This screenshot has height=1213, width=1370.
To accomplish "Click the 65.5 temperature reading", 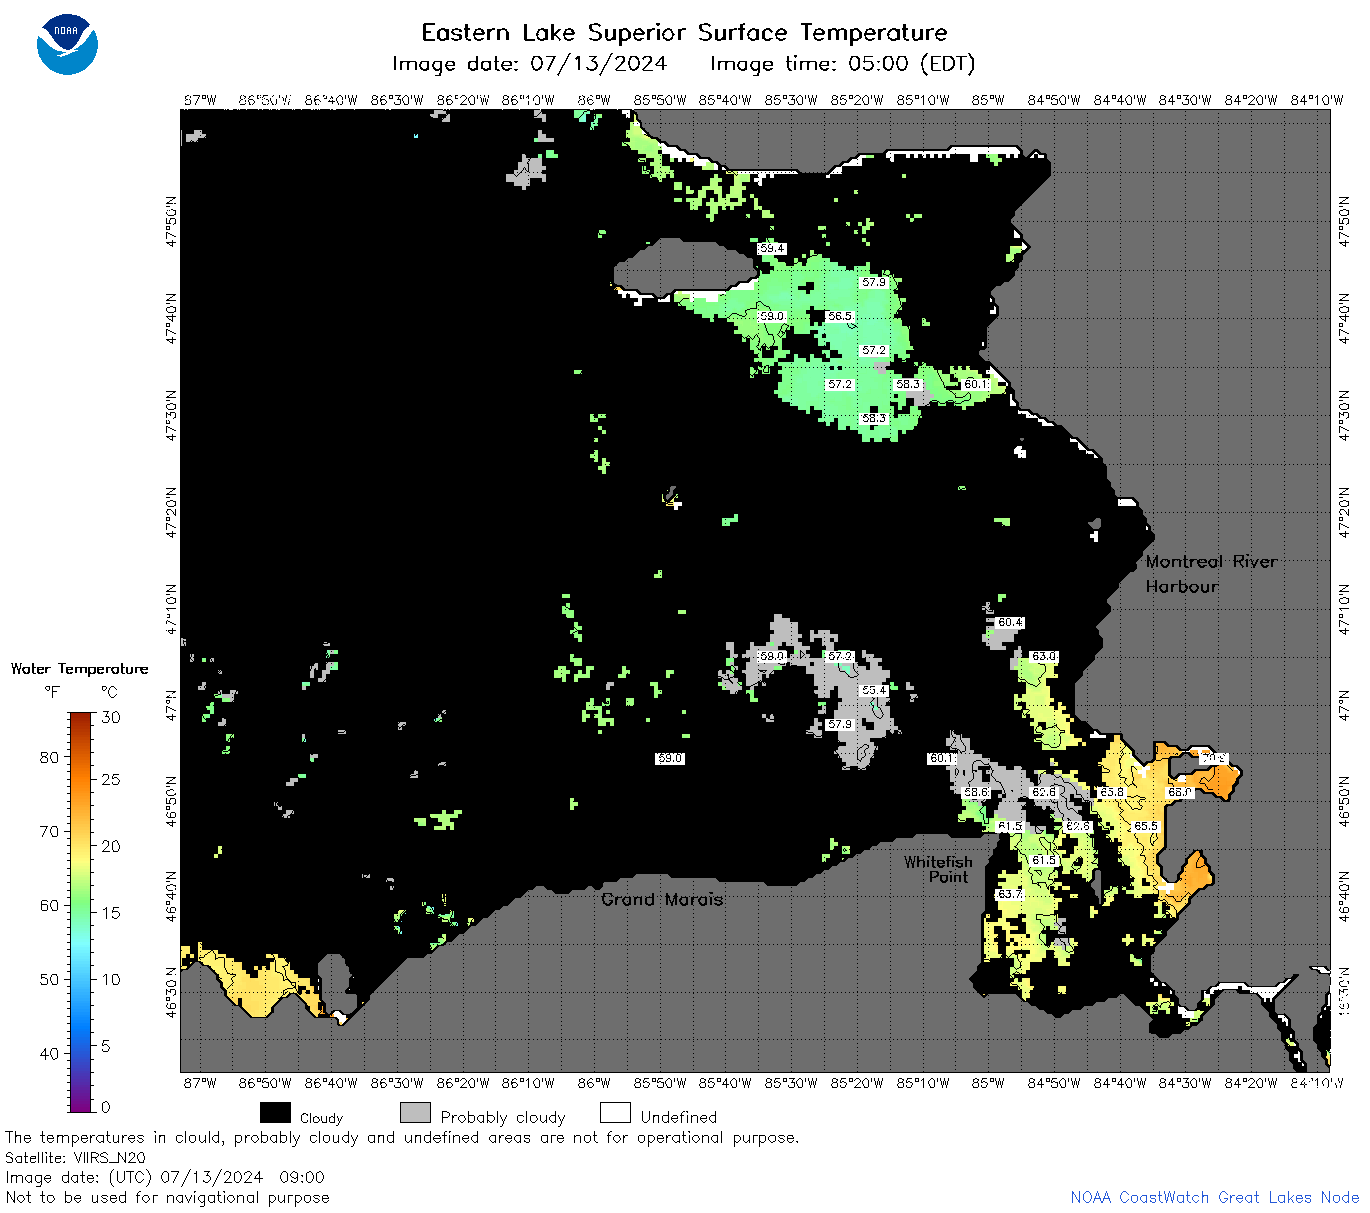I will pyautogui.click(x=1146, y=826).
